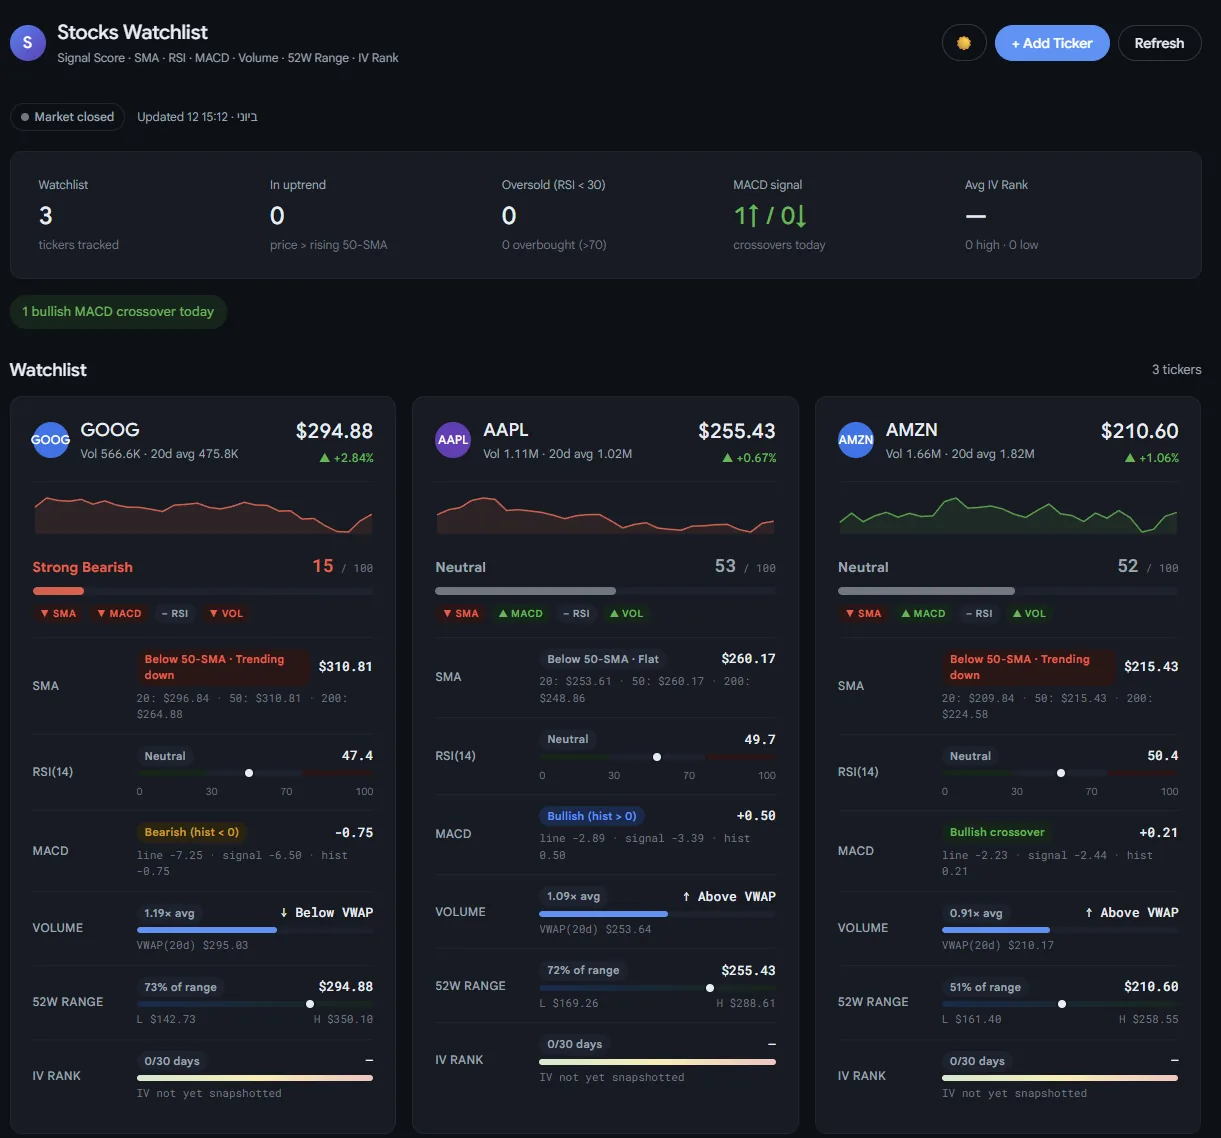Click AAPL's bullish MACD signal chip
Screen dimensions: 1221x1138
[x=521, y=614]
